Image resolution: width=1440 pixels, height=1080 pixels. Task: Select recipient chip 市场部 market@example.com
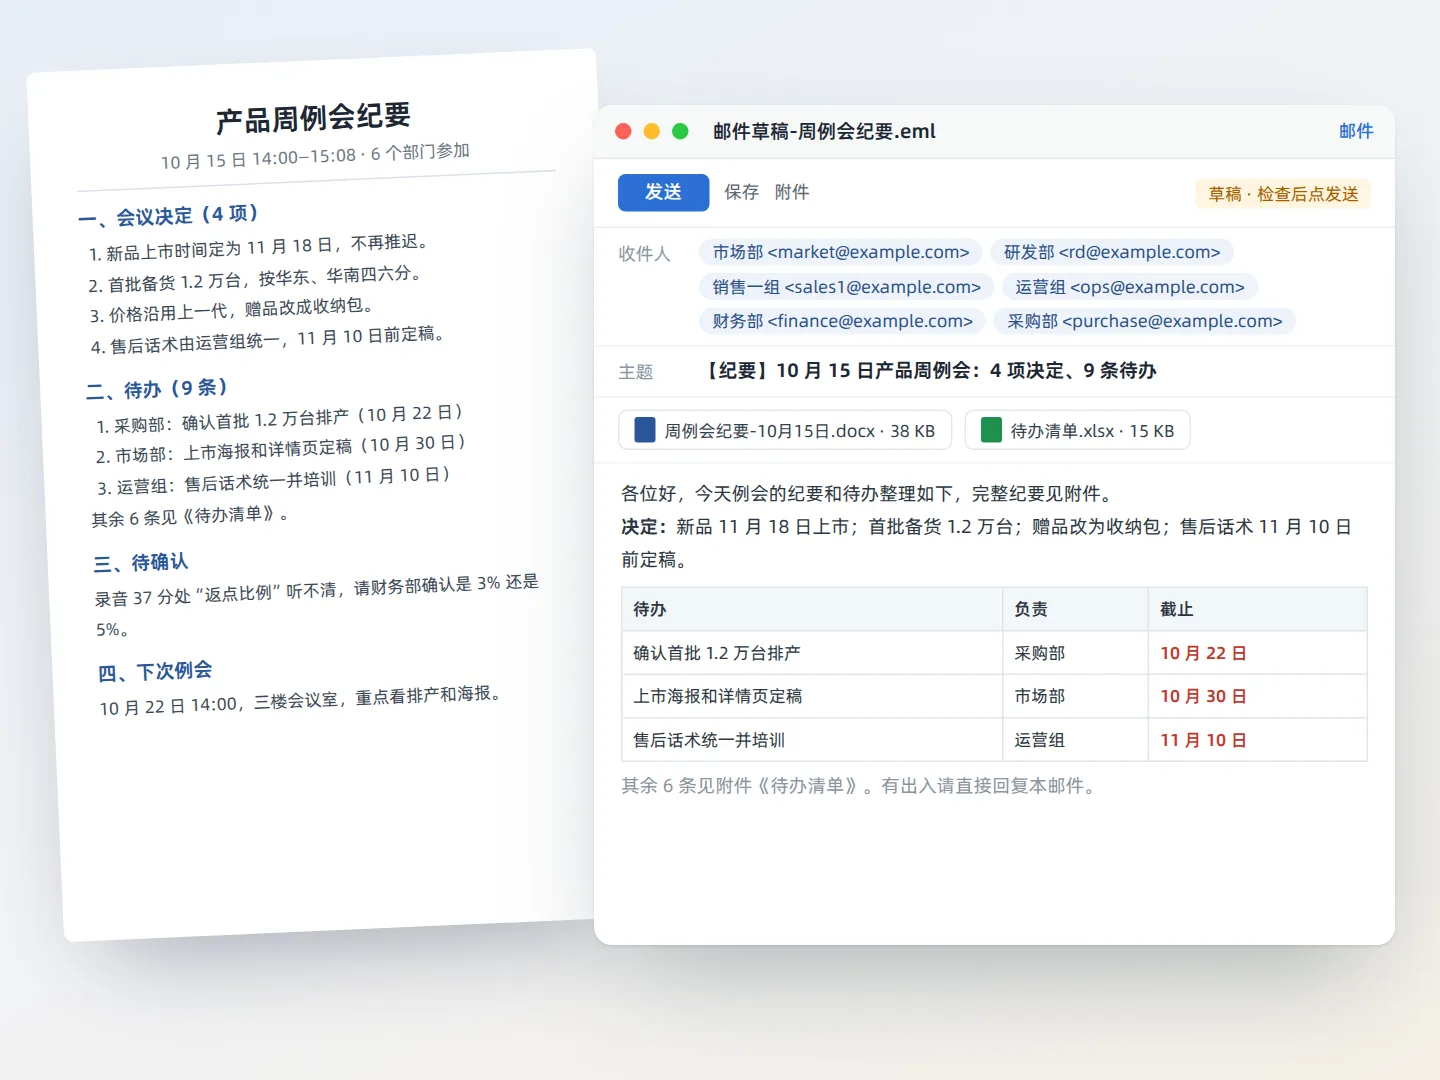coord(841,252)
